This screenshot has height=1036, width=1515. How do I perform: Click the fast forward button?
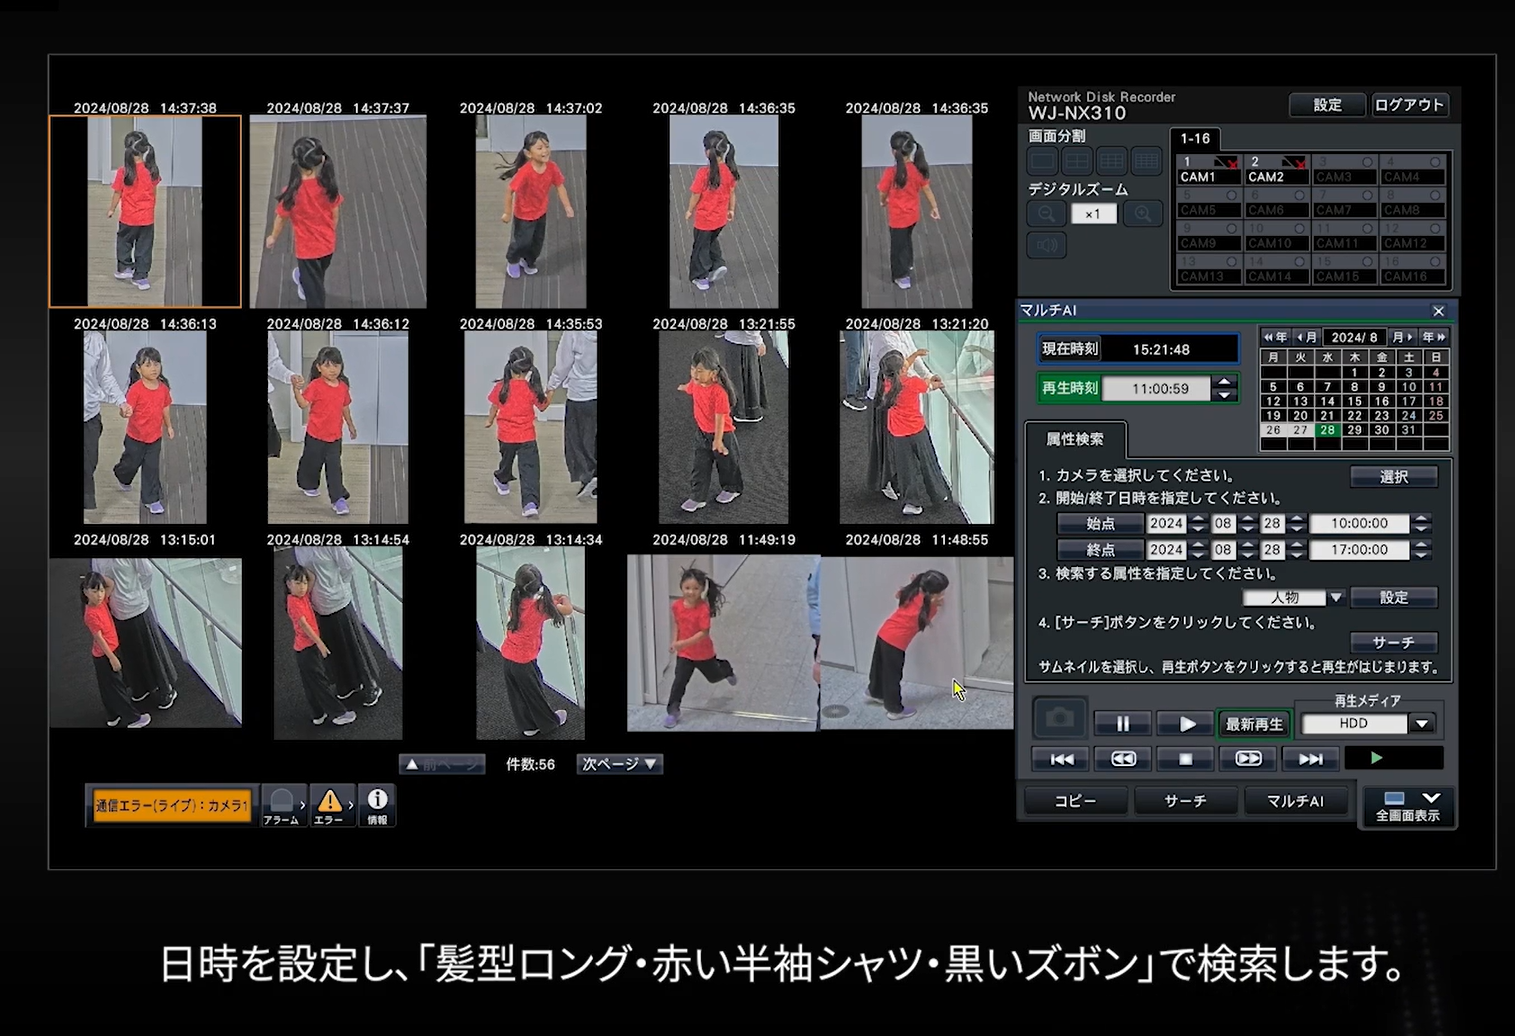(x=1248, y=759)
